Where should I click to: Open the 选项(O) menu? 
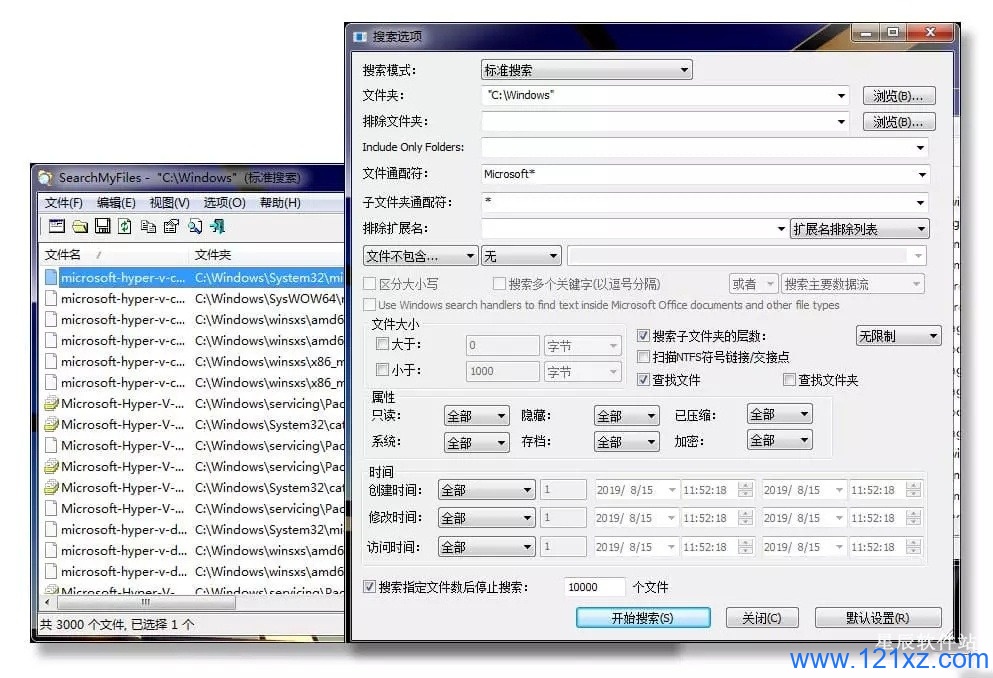coord(224,203)
